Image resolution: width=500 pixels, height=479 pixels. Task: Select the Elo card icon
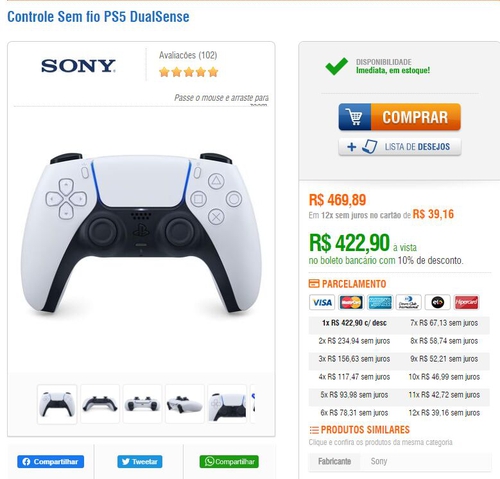click(x=438, y=302)
